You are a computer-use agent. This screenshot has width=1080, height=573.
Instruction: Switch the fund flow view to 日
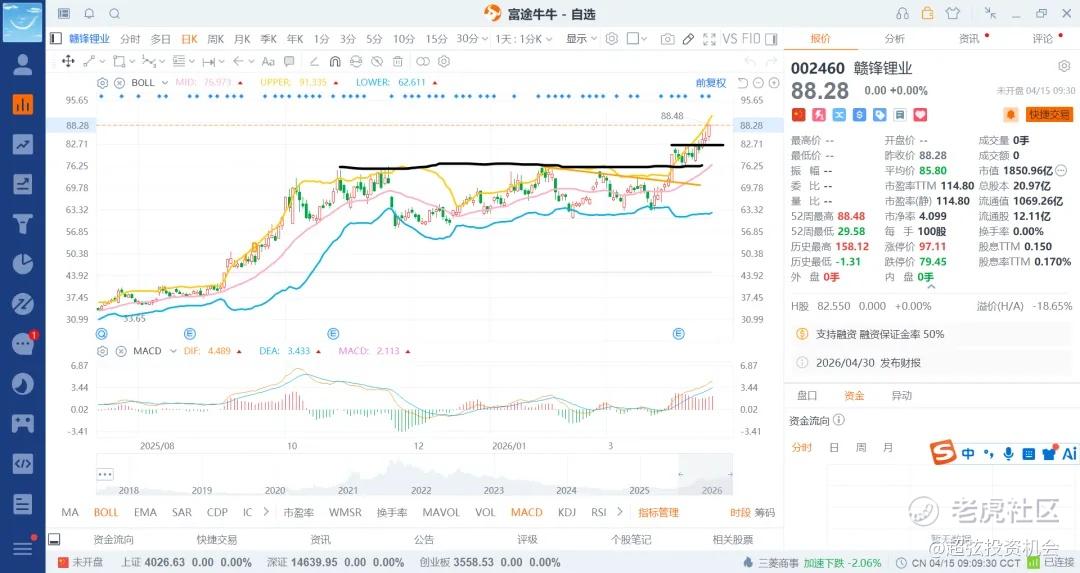click(834, 448)
